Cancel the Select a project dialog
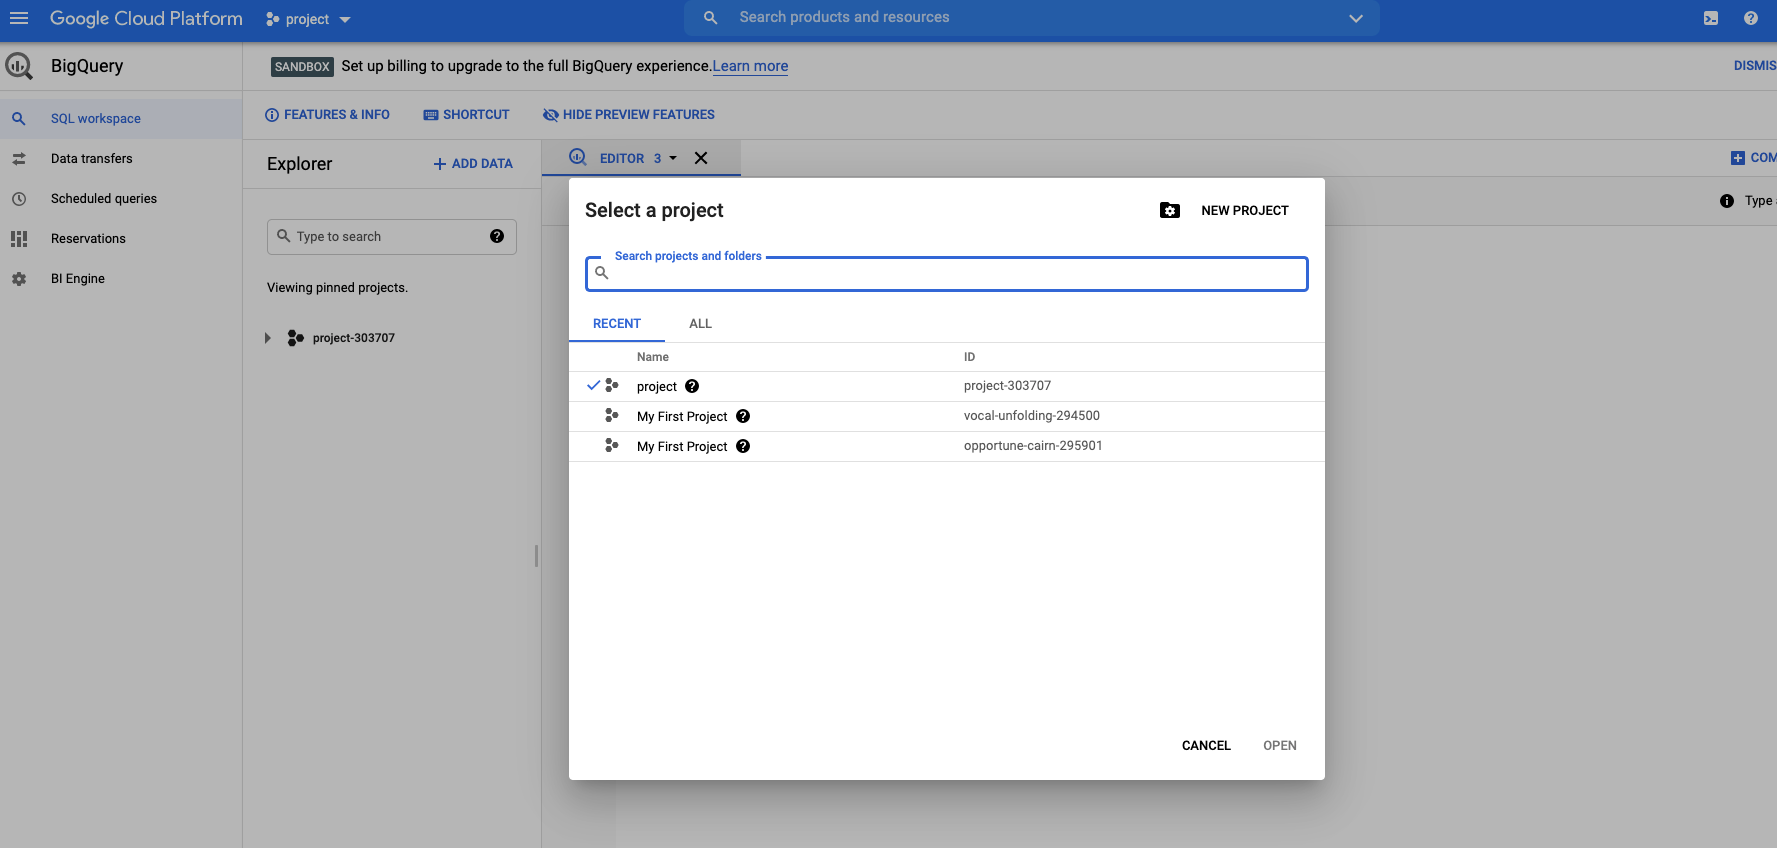The height and width of the screenshot is (848, 1777). point(1206,746)
